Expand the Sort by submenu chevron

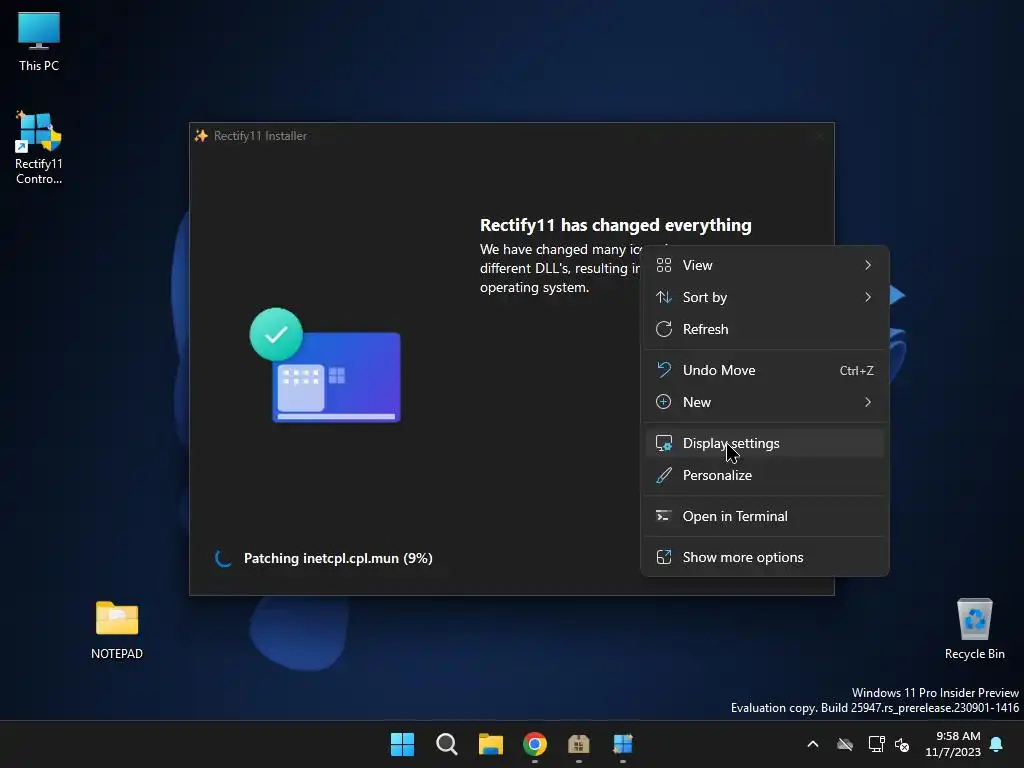click(868, 297)
